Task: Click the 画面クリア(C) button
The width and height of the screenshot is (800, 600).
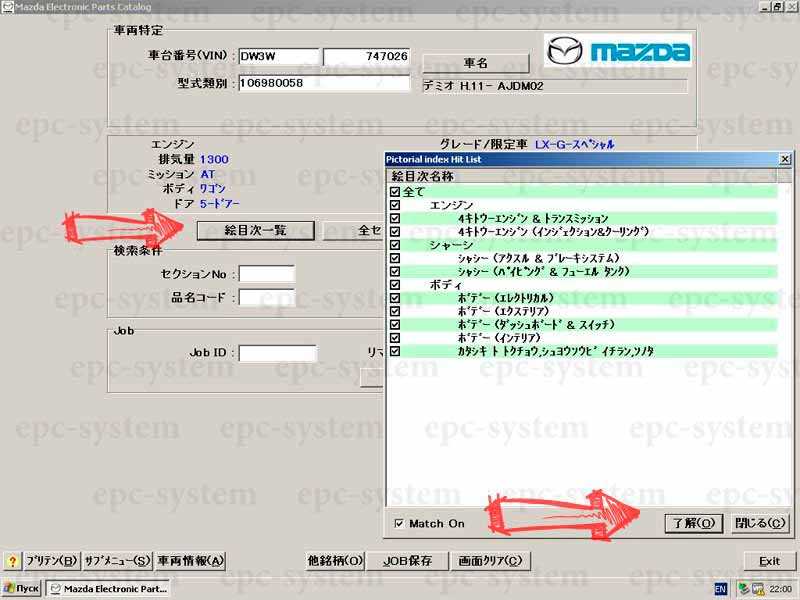Action: coord(490,561)
